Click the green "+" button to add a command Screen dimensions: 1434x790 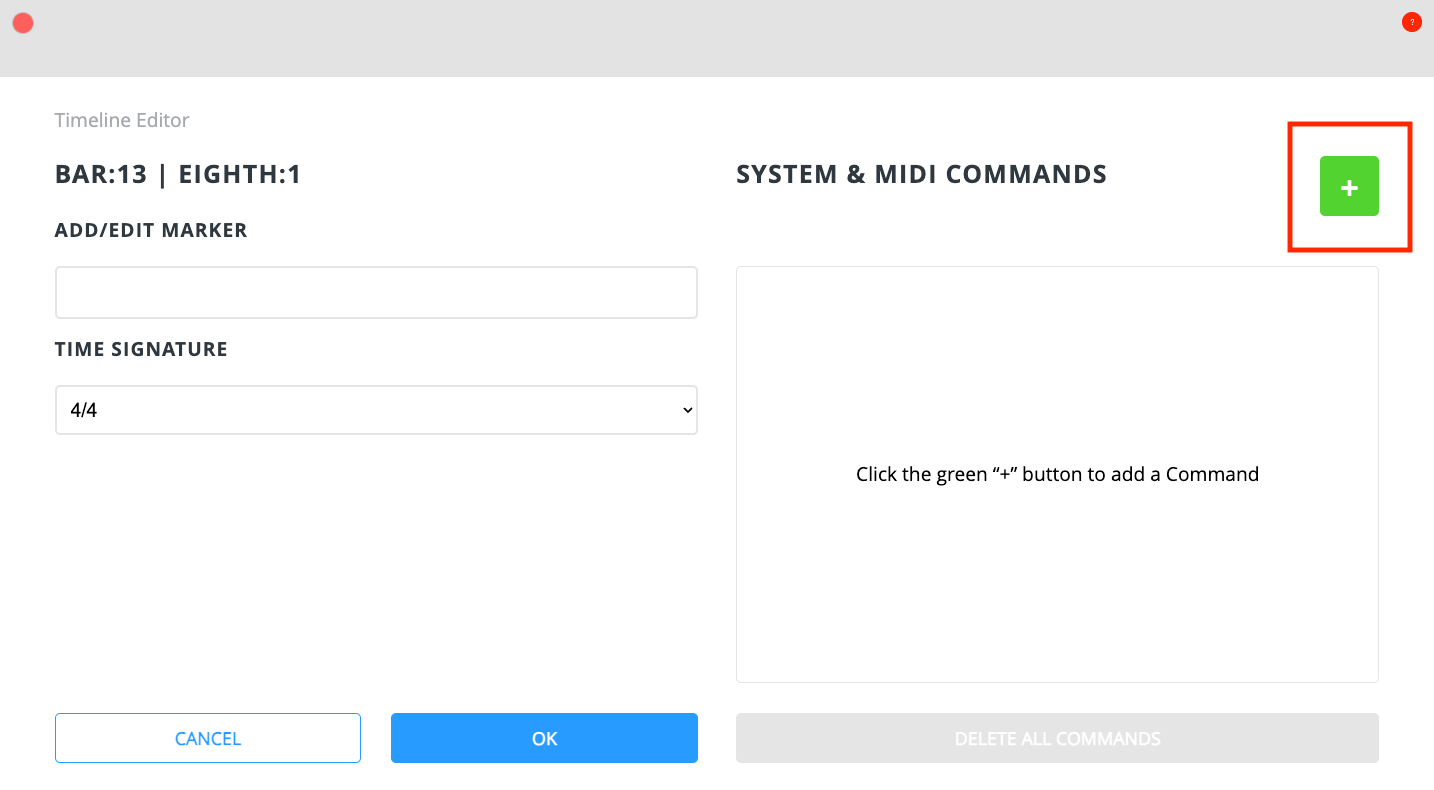coord(1349,186)
